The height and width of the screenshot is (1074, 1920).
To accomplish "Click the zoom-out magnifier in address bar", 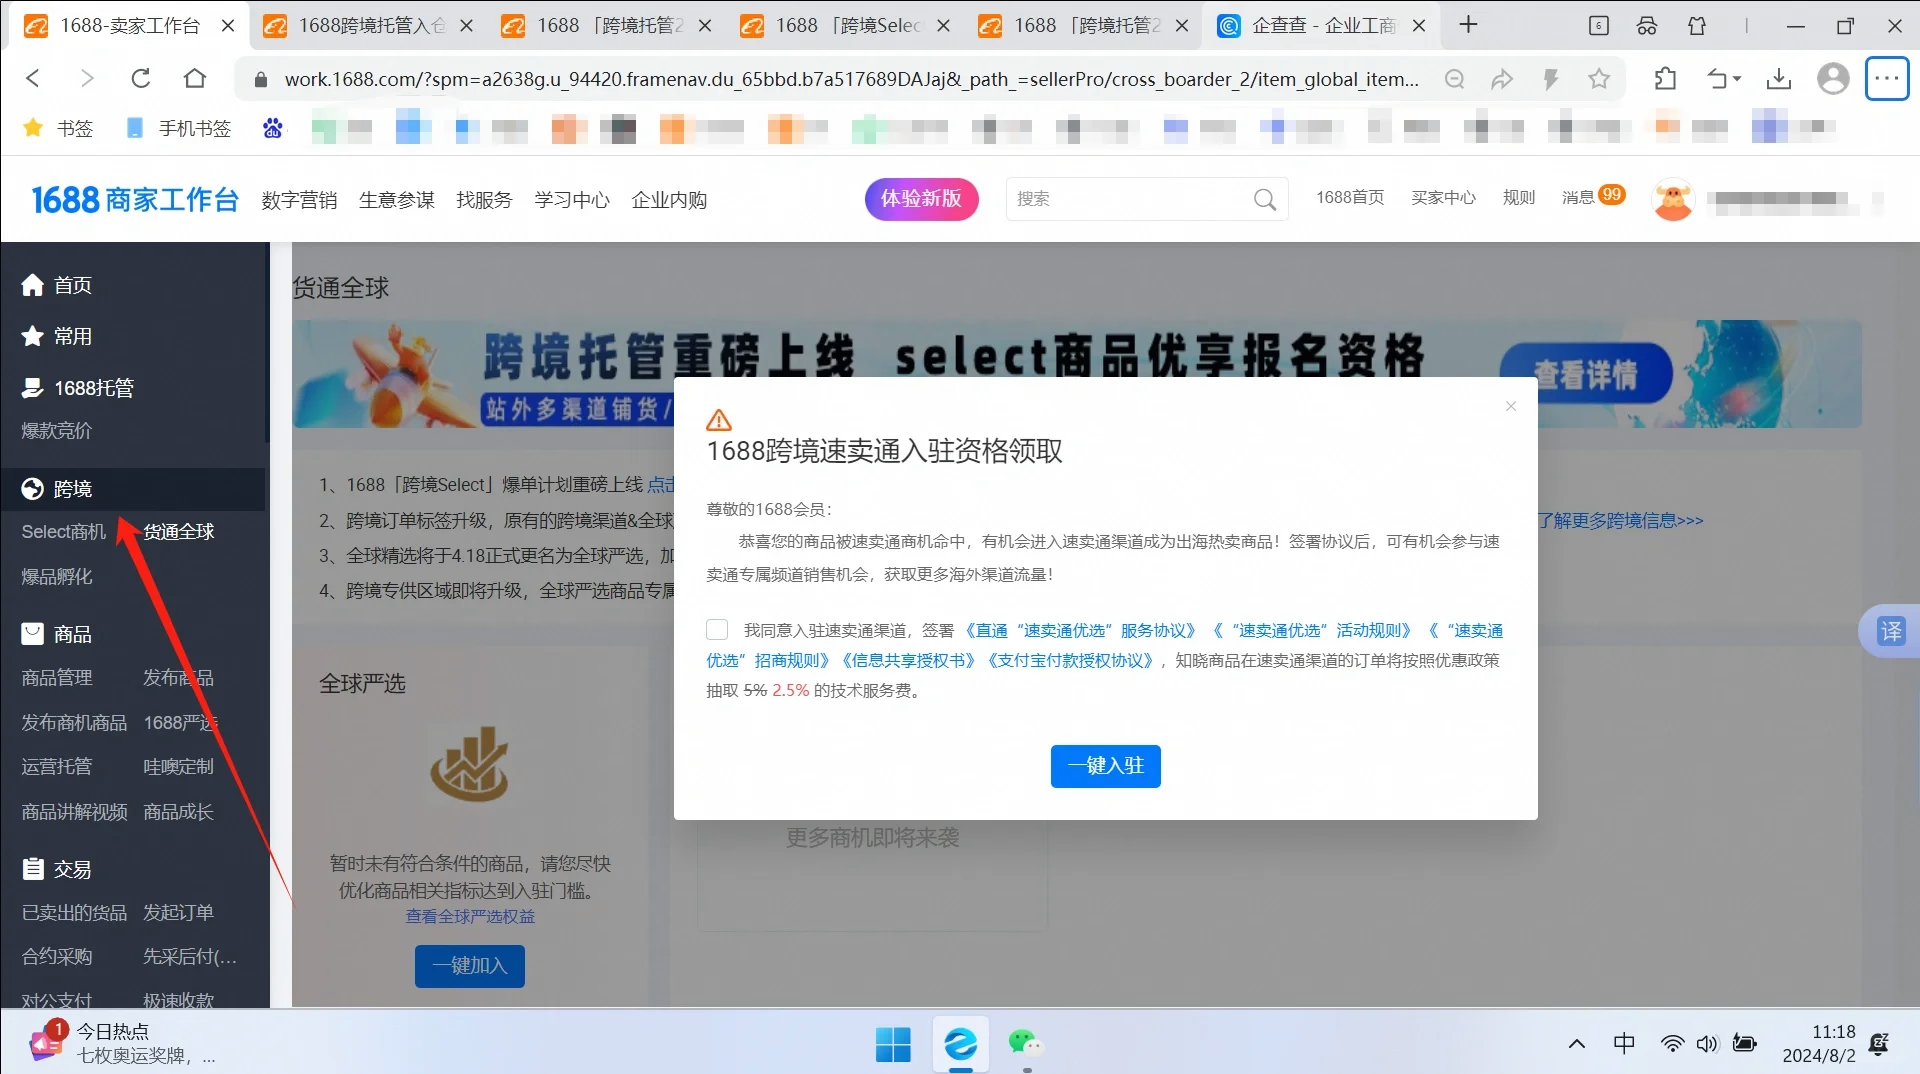I will (x=1454, y=79).
